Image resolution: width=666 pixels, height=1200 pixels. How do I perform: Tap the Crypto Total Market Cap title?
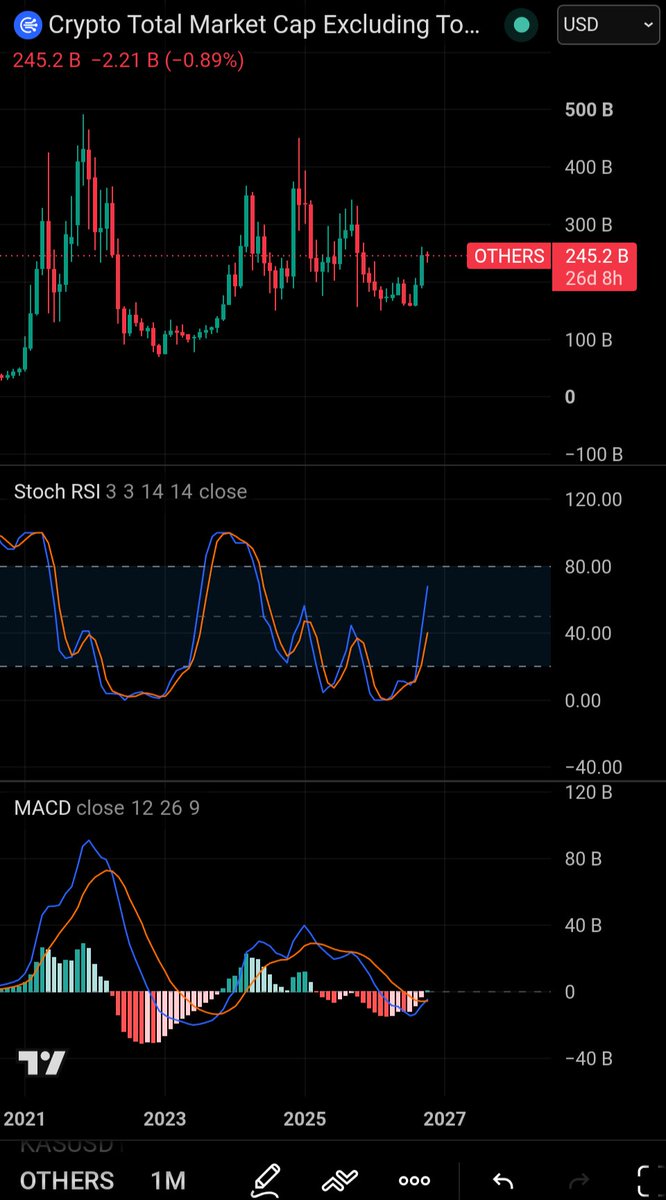264,24
